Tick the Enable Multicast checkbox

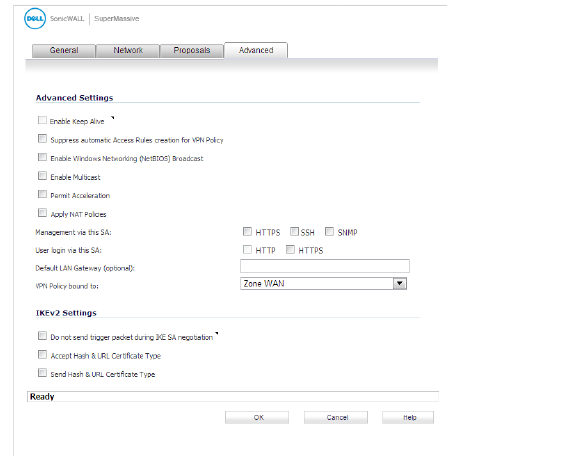42,176
